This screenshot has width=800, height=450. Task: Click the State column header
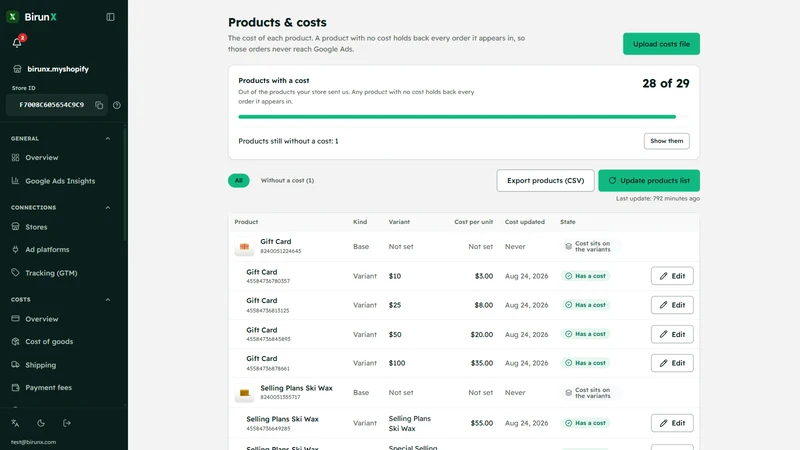point(568,222)
